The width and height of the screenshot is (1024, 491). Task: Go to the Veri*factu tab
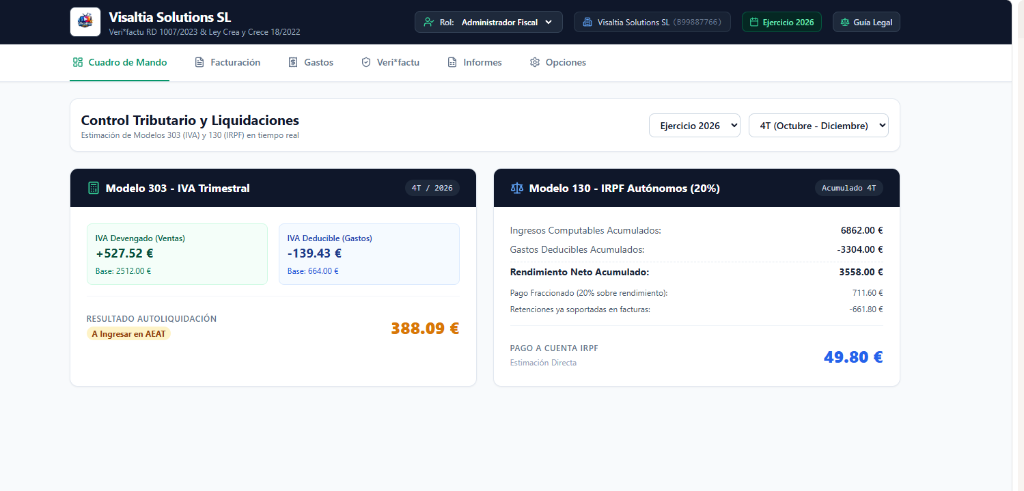391,63
